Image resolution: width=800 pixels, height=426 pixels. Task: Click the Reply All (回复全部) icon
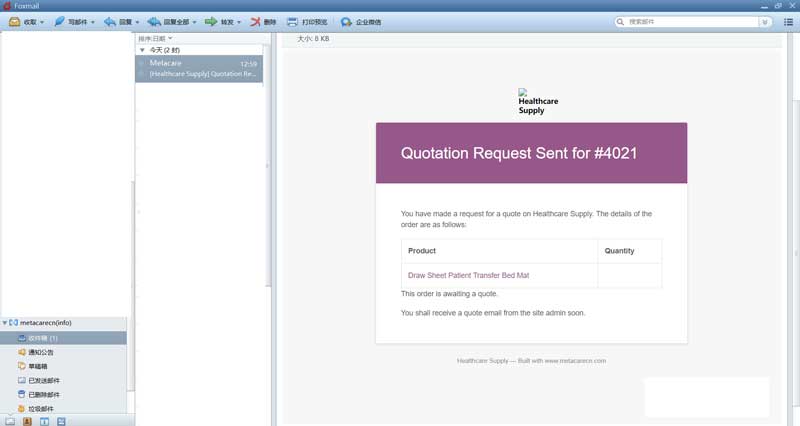click(154, 22)
